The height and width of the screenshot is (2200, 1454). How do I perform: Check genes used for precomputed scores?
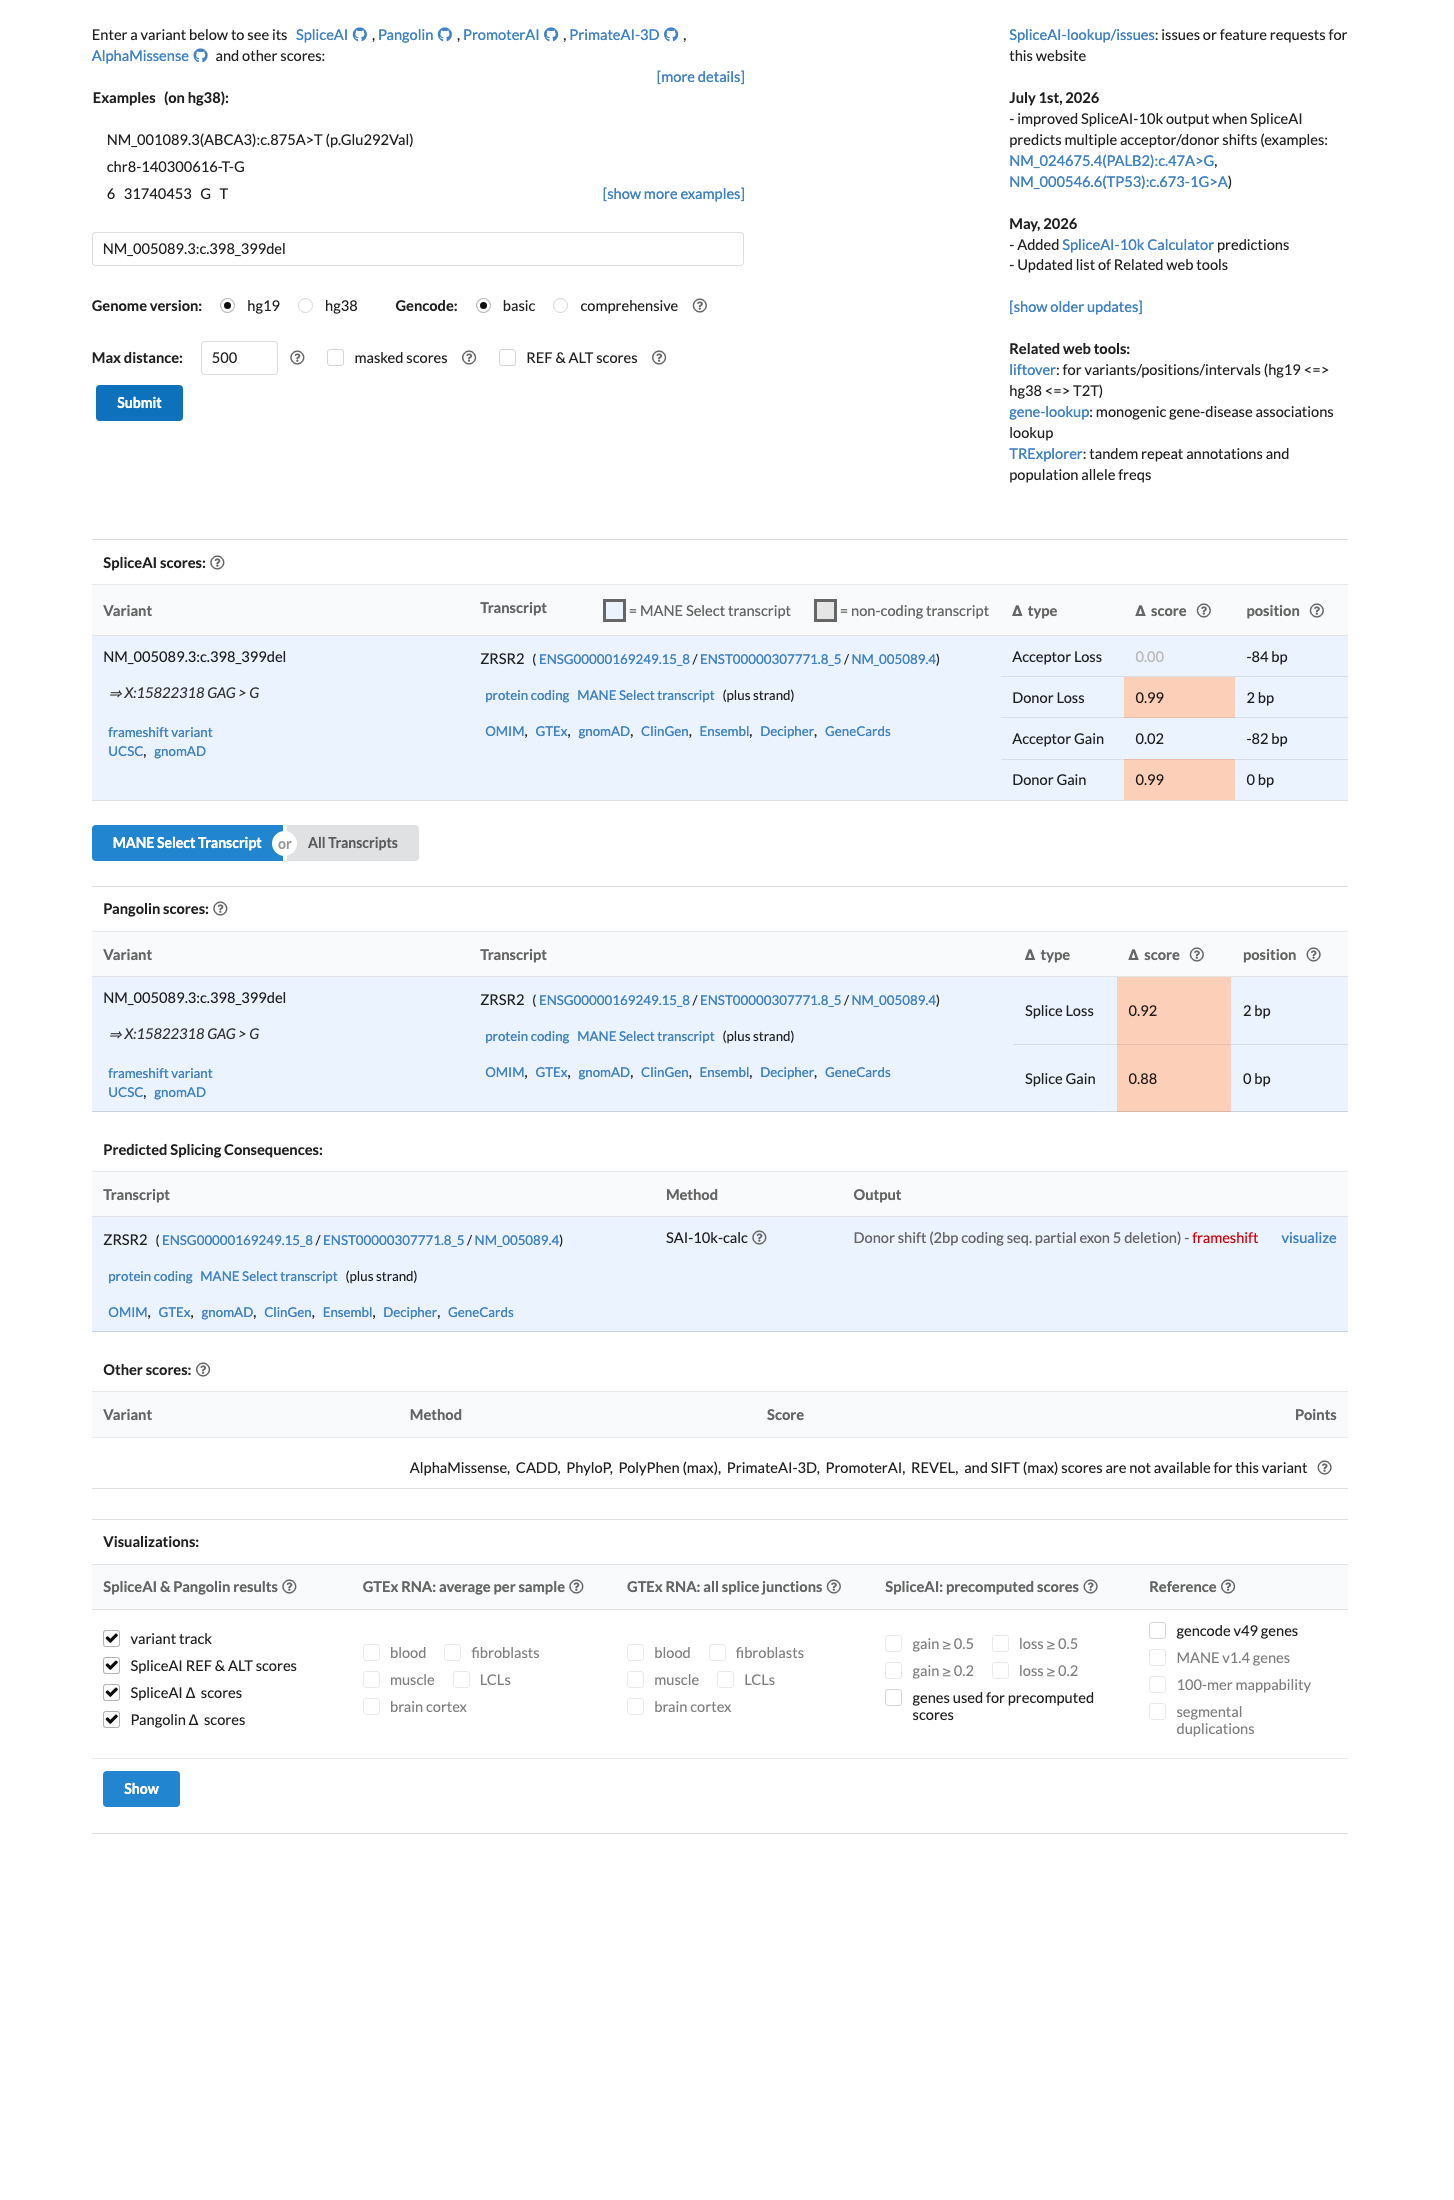pos(894,1697)
